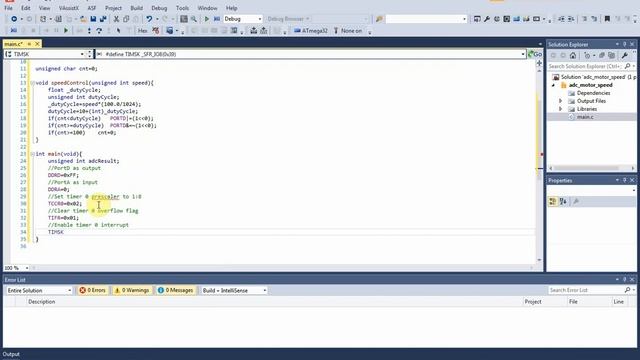Toggle the 0 Messages filter
Viewport: 640px width, 360px height.
175,290
